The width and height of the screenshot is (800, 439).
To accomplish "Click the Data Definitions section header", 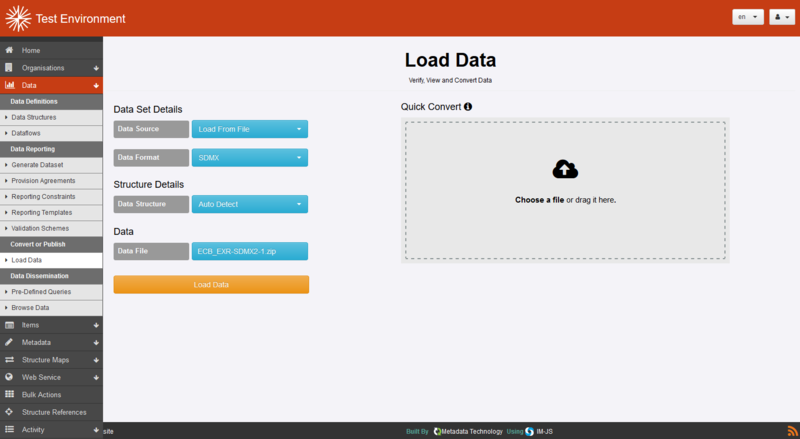I will [x=51, y=102].
